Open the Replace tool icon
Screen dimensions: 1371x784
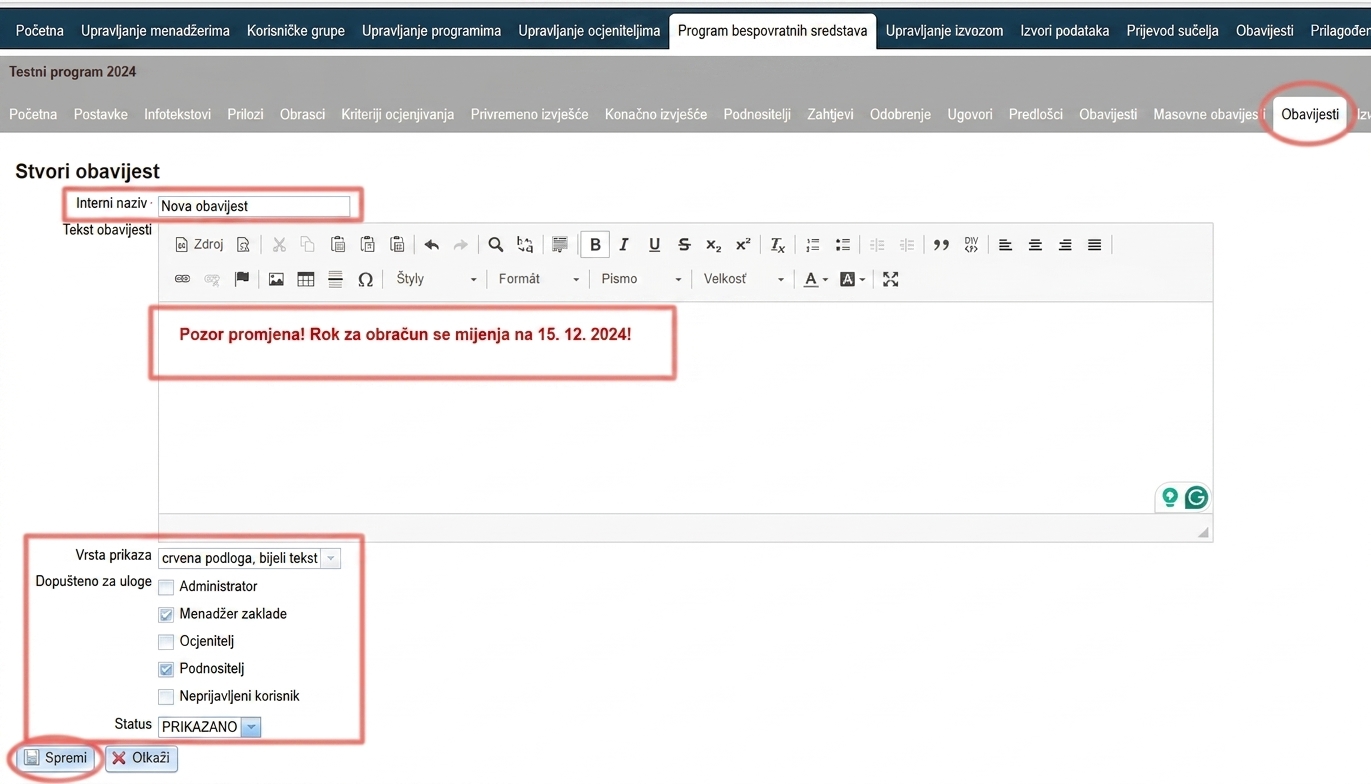pyautogui.click(x=525, y=244)
